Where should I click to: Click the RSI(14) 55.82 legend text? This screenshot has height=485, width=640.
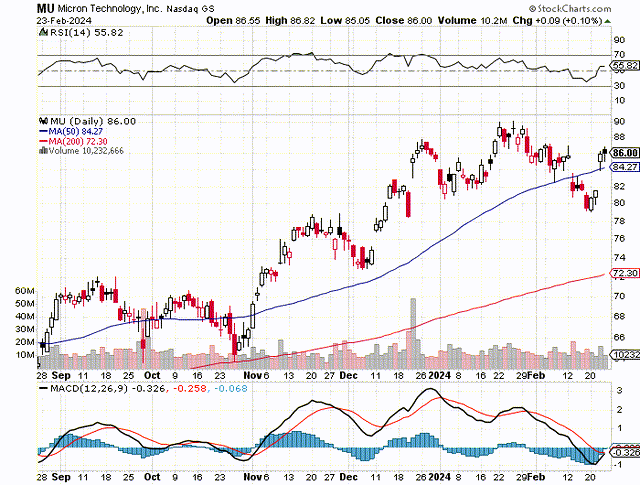[86, 32]
